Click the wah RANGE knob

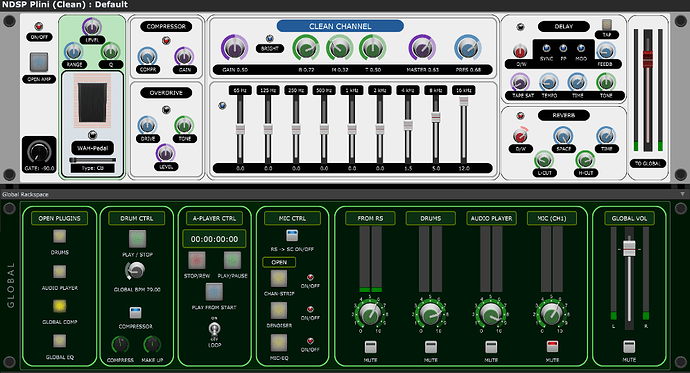(73, 51)
